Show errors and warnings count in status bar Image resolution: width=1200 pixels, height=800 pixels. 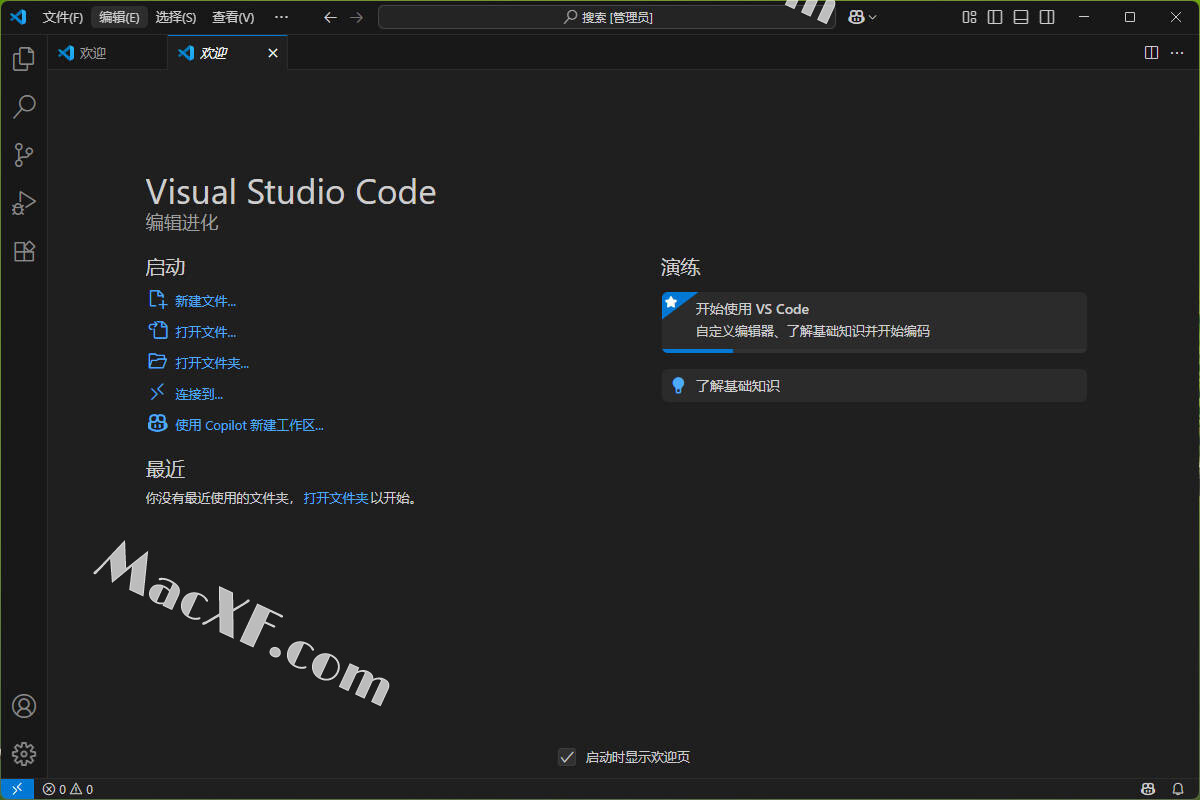(68, 789)
